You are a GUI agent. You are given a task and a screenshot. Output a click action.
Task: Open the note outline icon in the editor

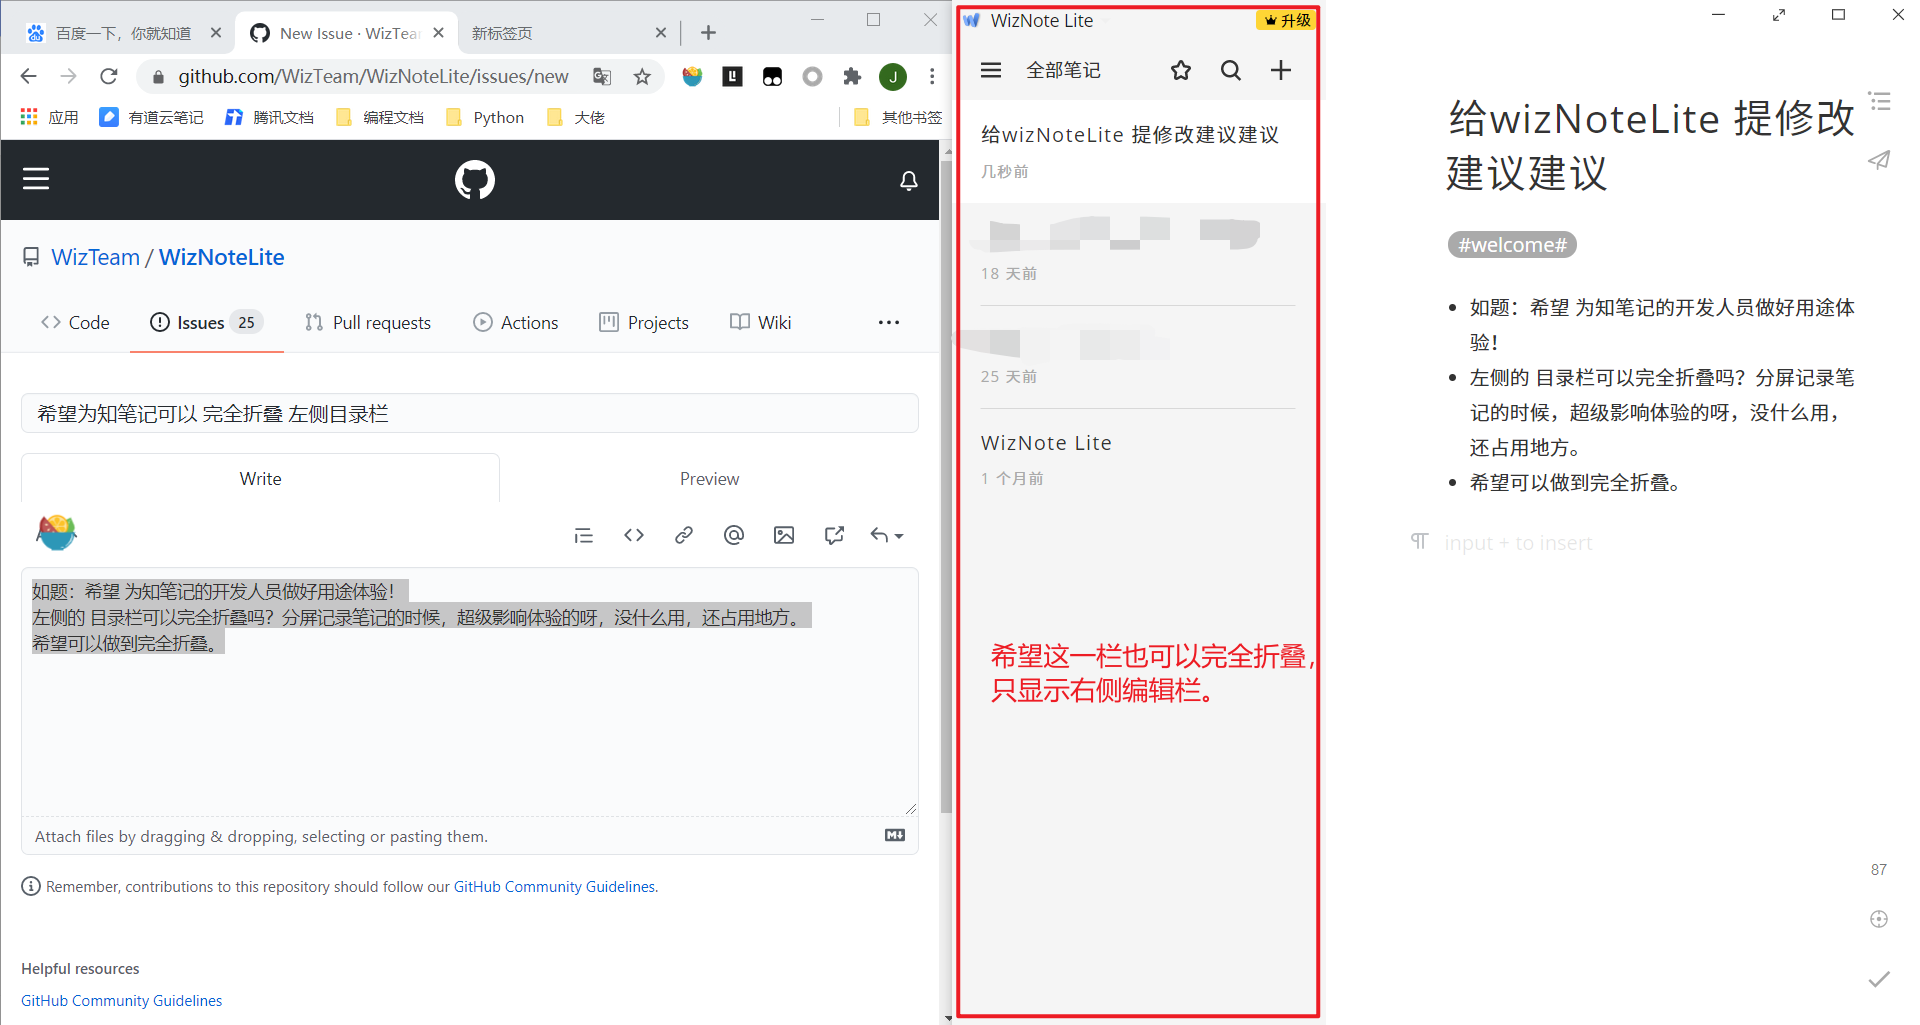tap(1881, 101)
